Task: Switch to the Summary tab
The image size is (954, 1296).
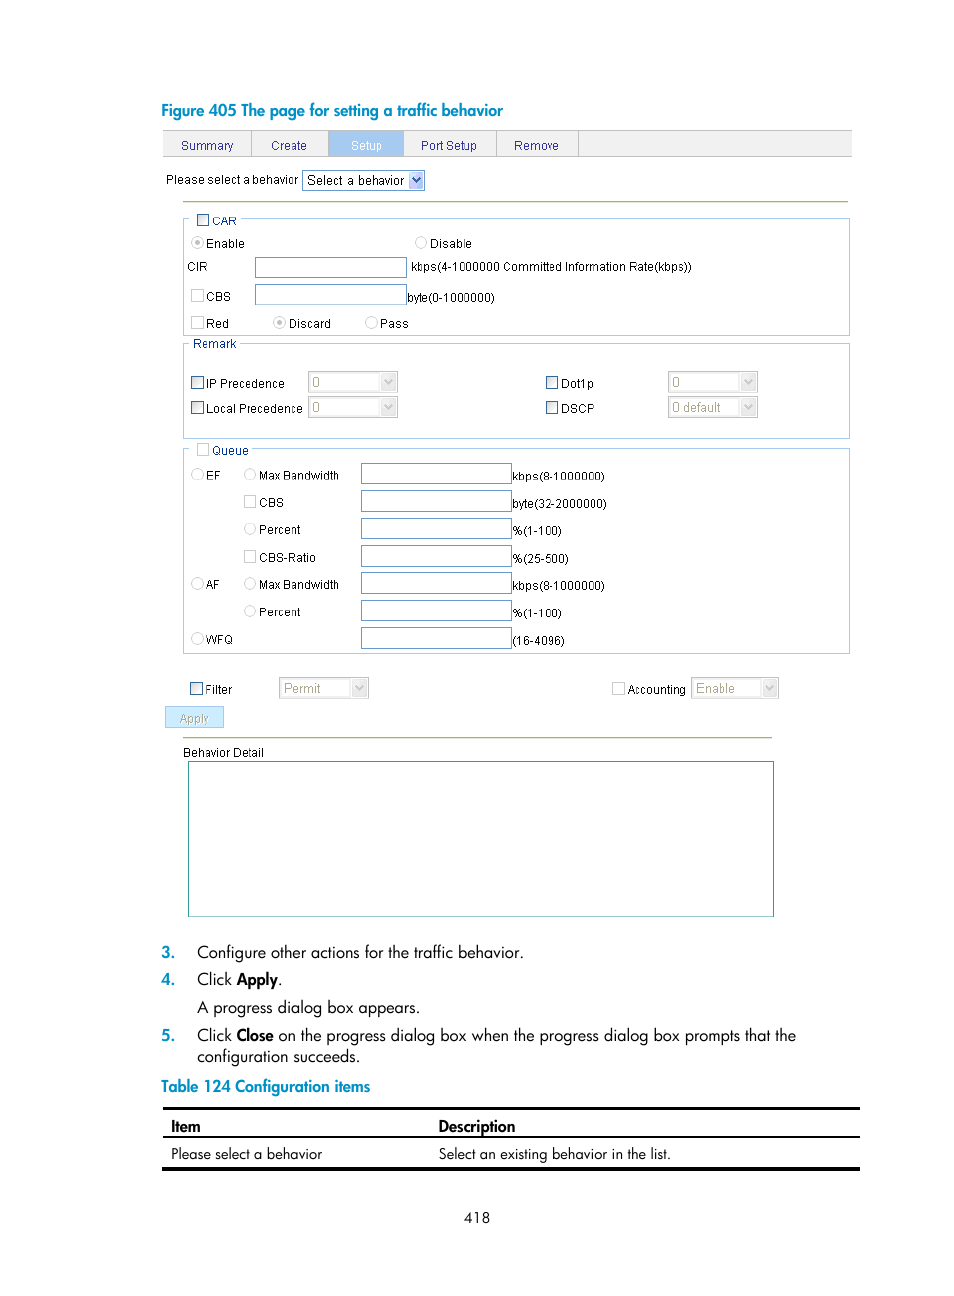Action: [207, 145]
